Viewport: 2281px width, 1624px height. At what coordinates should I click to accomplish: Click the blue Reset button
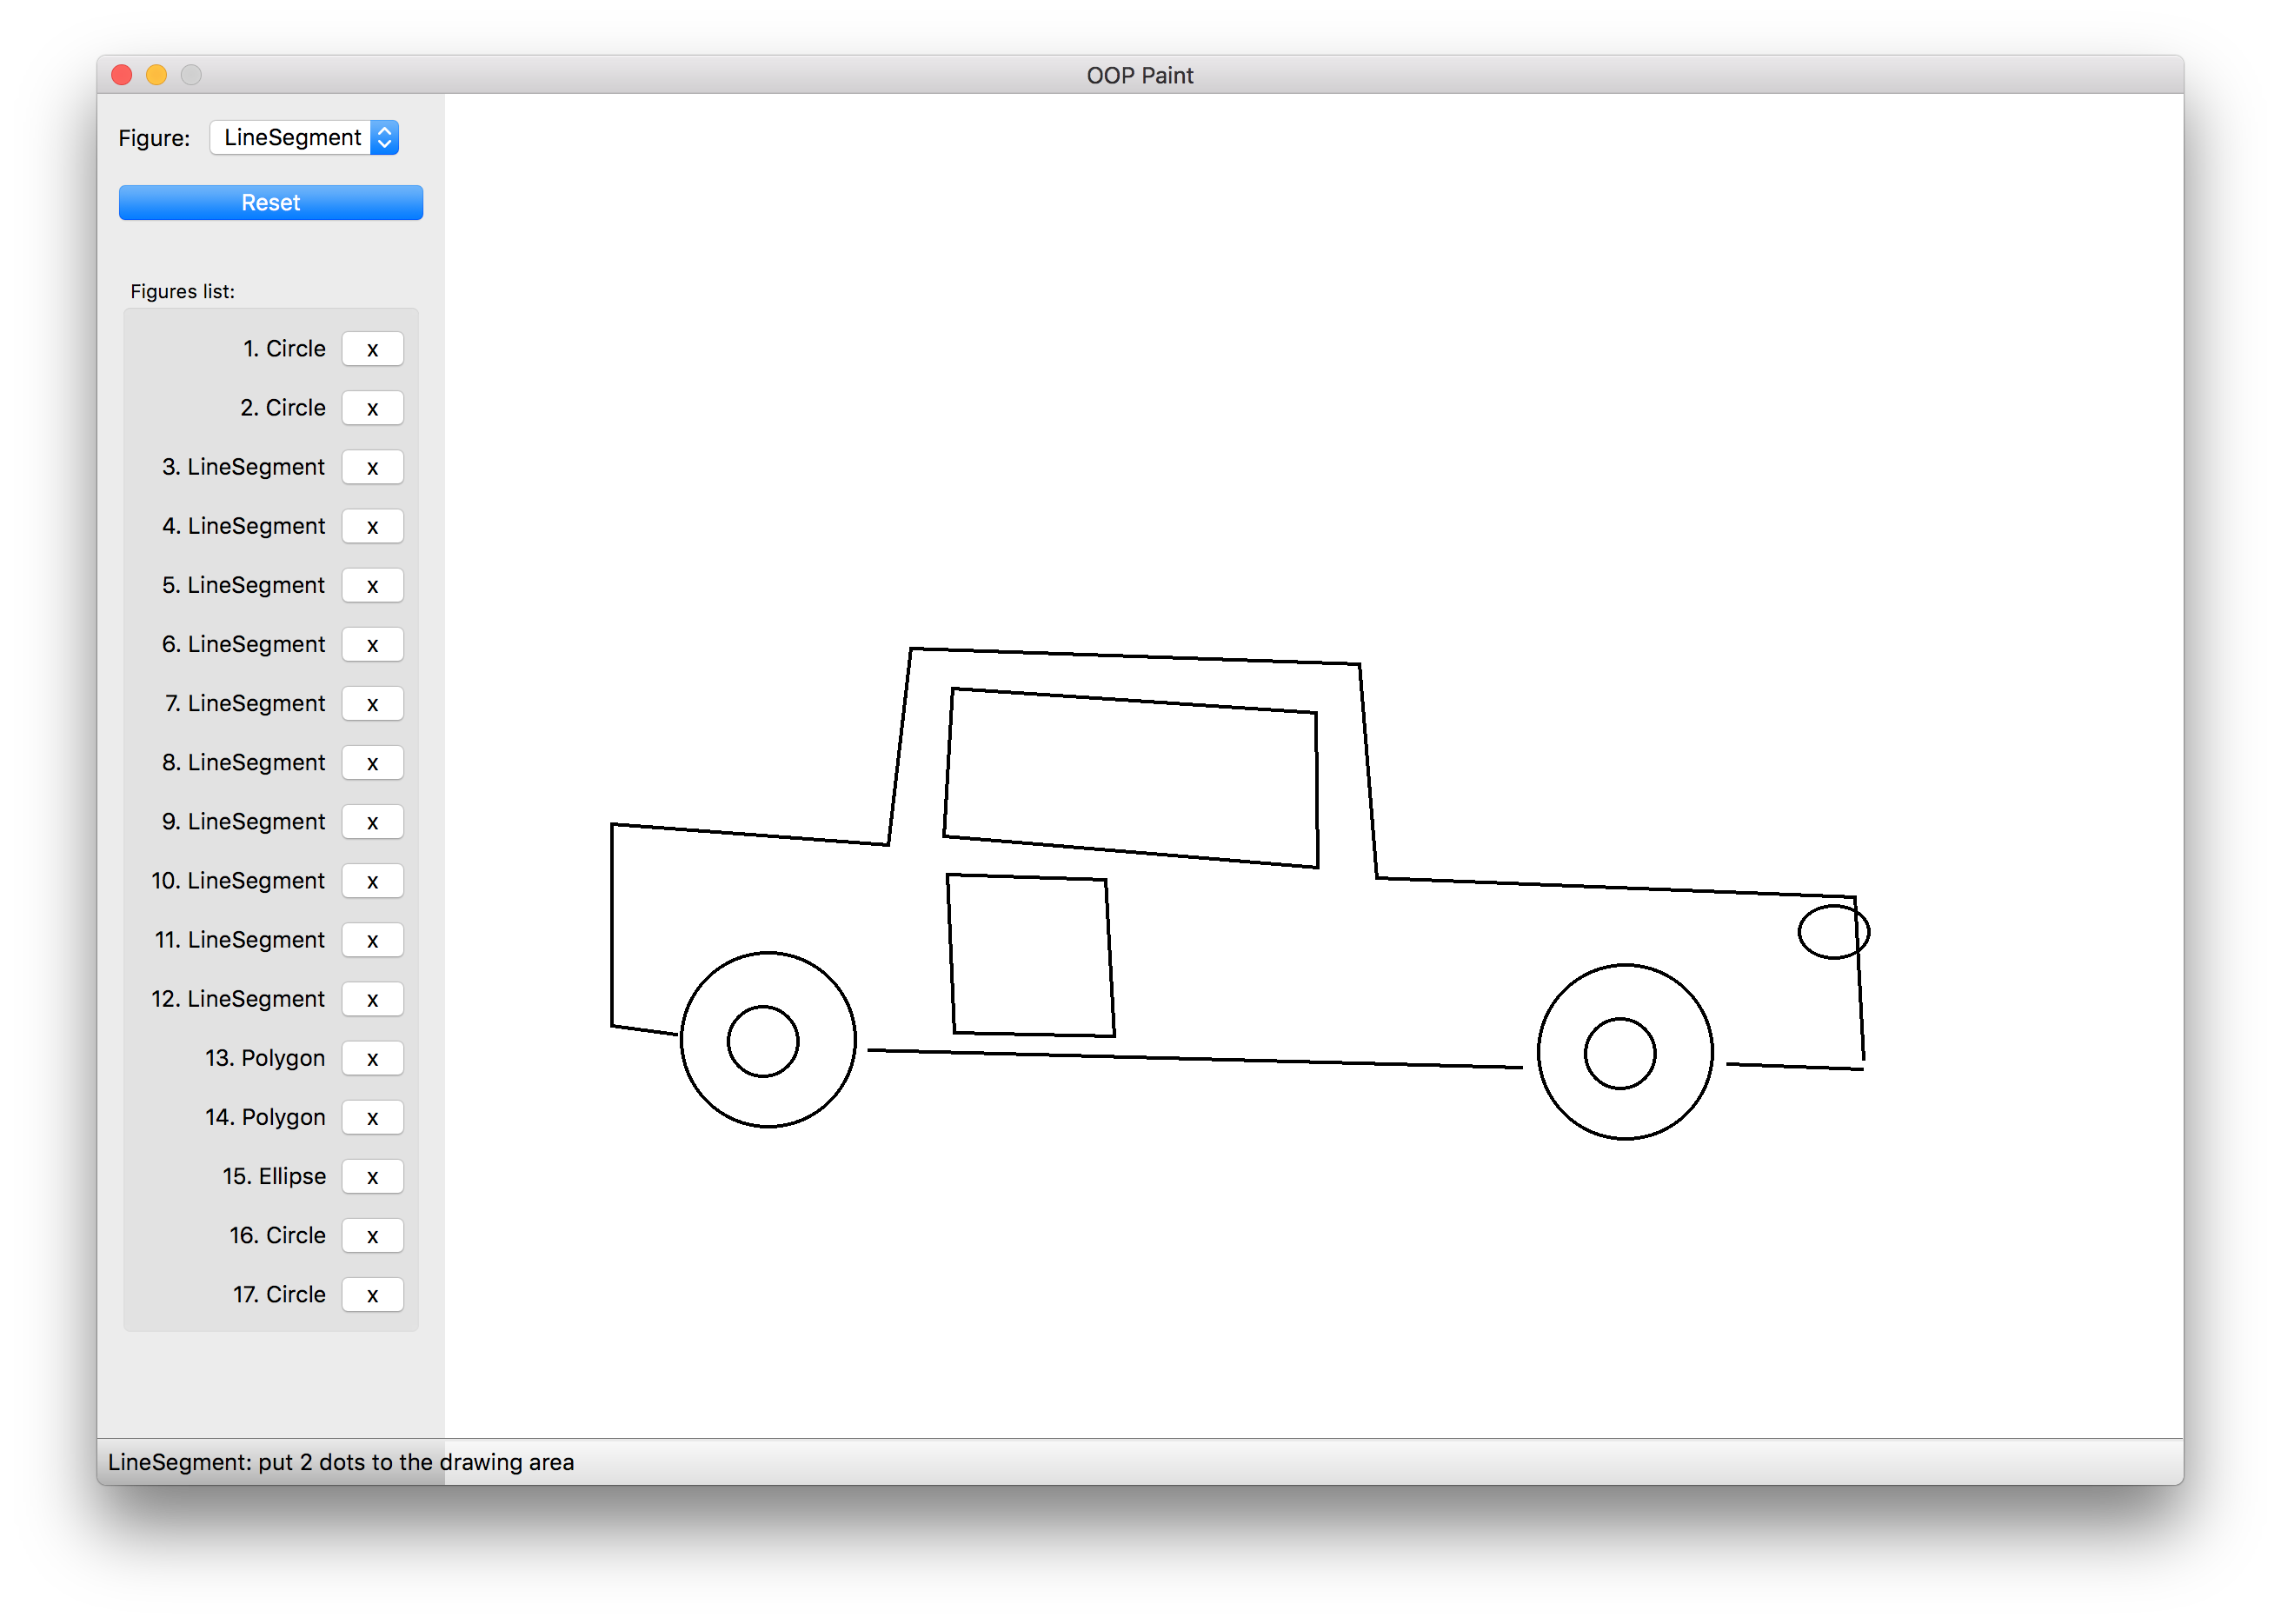point(271,202)
